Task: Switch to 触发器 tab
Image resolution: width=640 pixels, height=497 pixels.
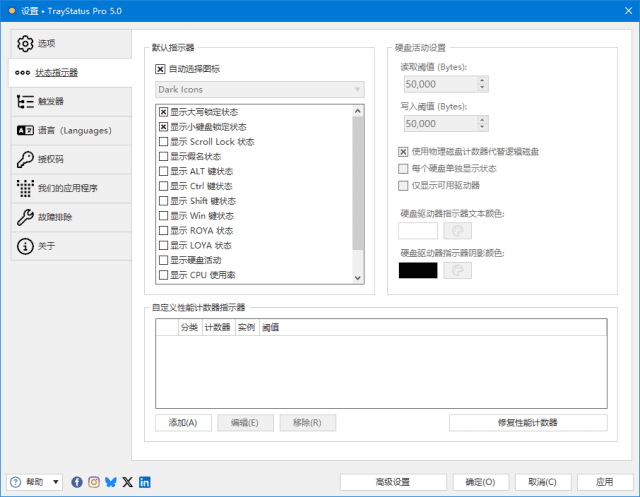Action: (x=71, y=102)
